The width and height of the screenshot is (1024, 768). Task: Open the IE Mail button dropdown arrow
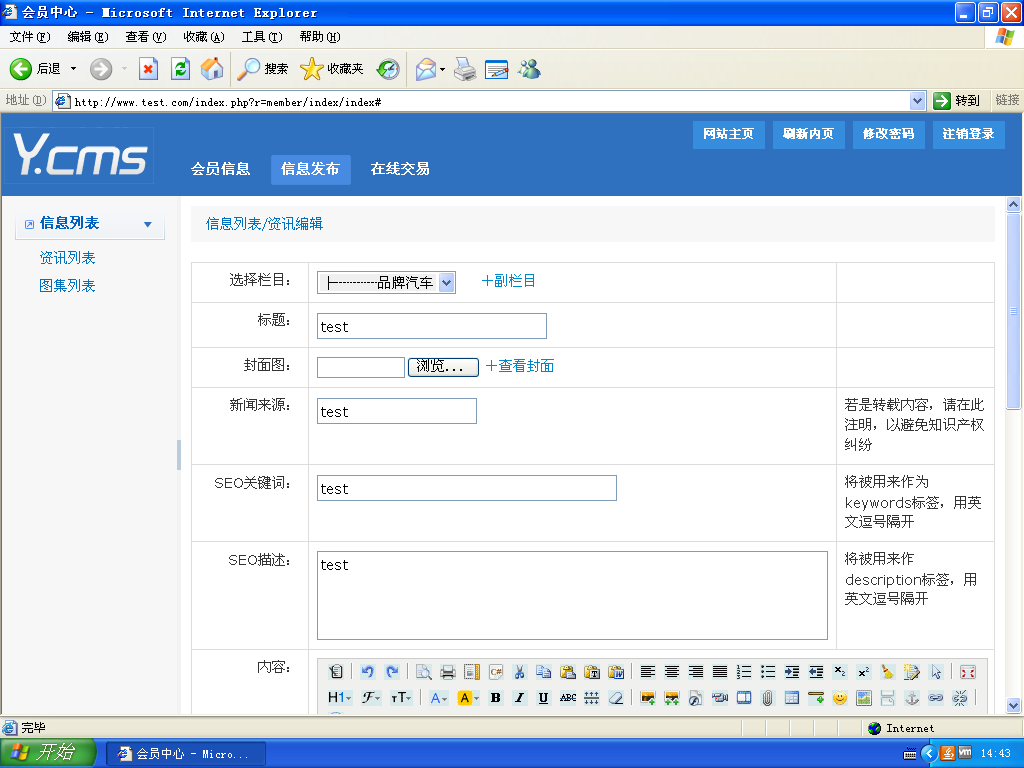coord(442,69)
